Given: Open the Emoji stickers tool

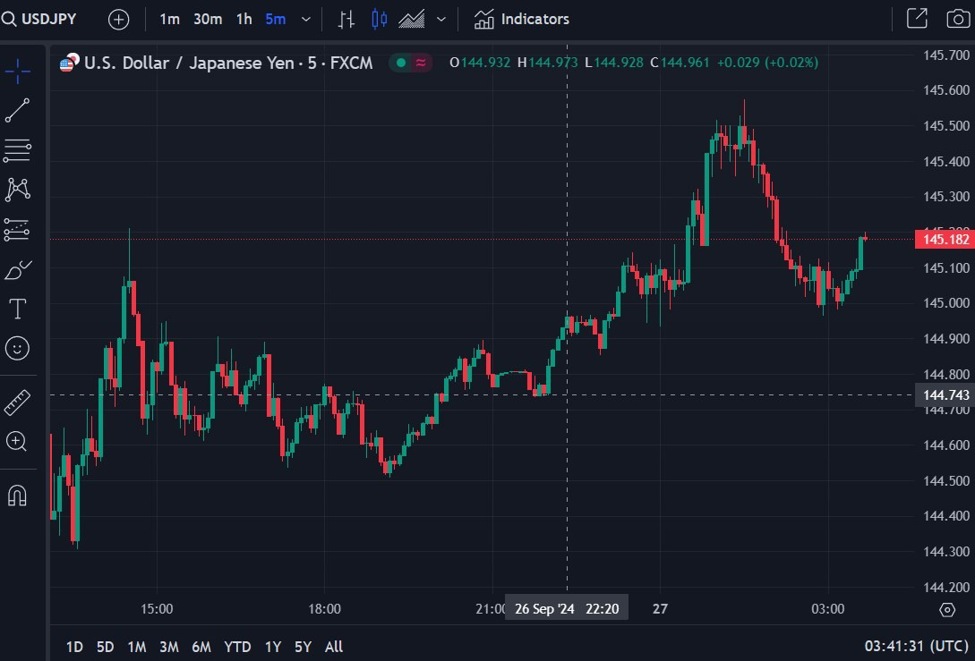Looking at the screenshot, I should point(17,348).
